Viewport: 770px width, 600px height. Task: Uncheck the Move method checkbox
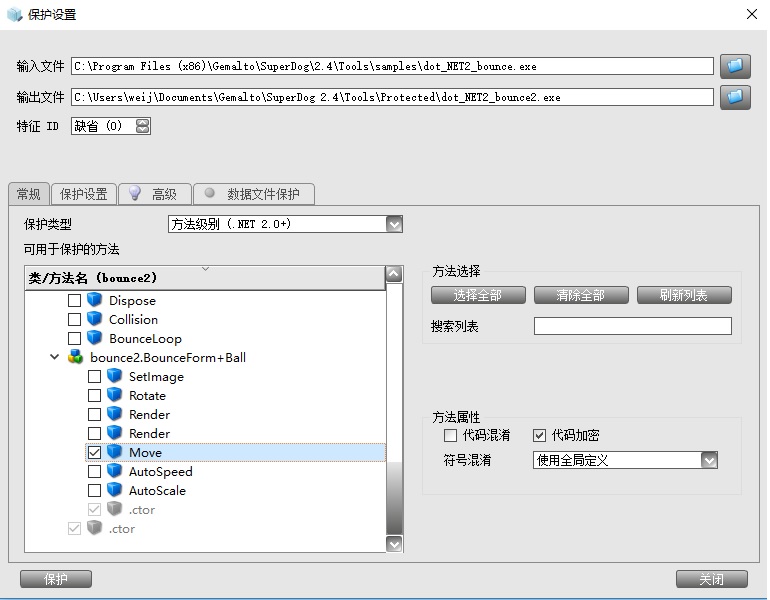point(94,453)
